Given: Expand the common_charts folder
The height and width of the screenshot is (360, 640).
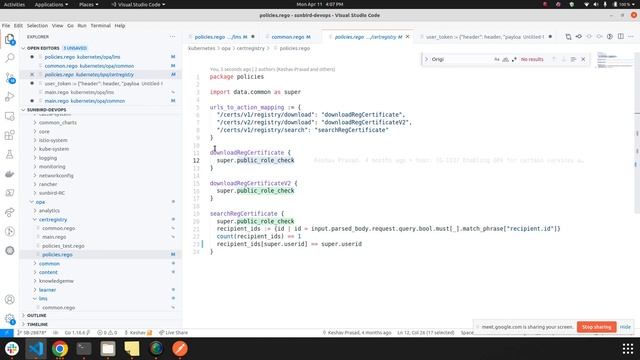Looking at the screenshot, I should pos(58,122).
